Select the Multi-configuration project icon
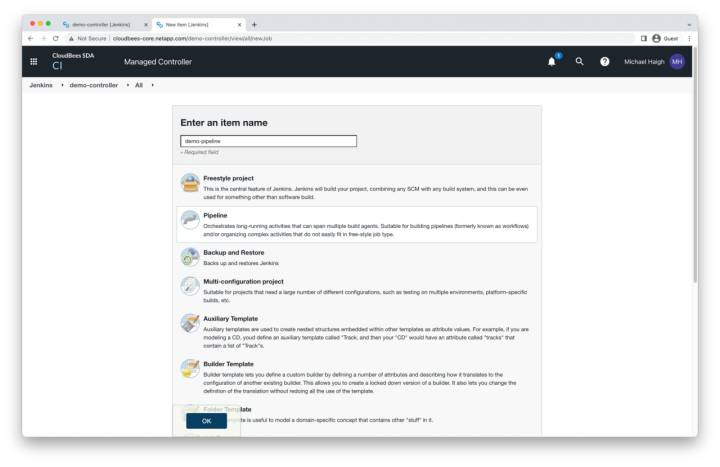The image size is (720, 467). (190, 287)
